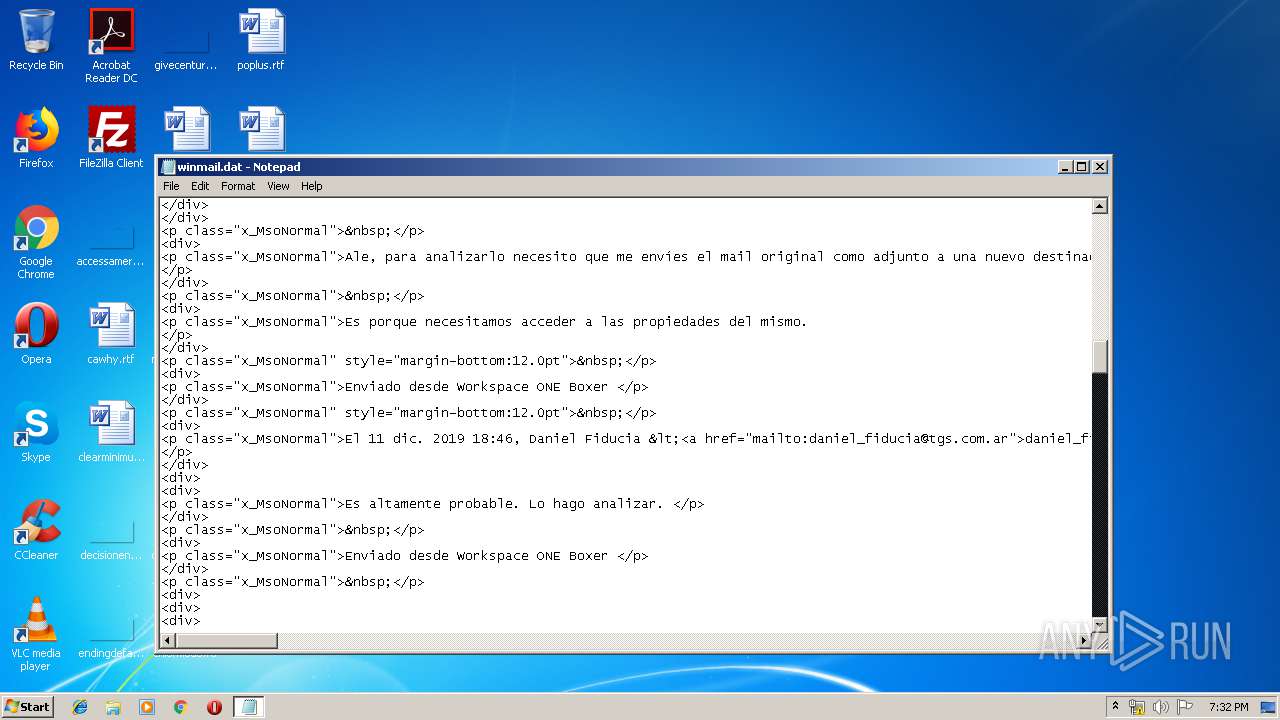1280x720 pixels.
Task: Click the 7:32 PM taskbar clock
Action: [1228, 707]
